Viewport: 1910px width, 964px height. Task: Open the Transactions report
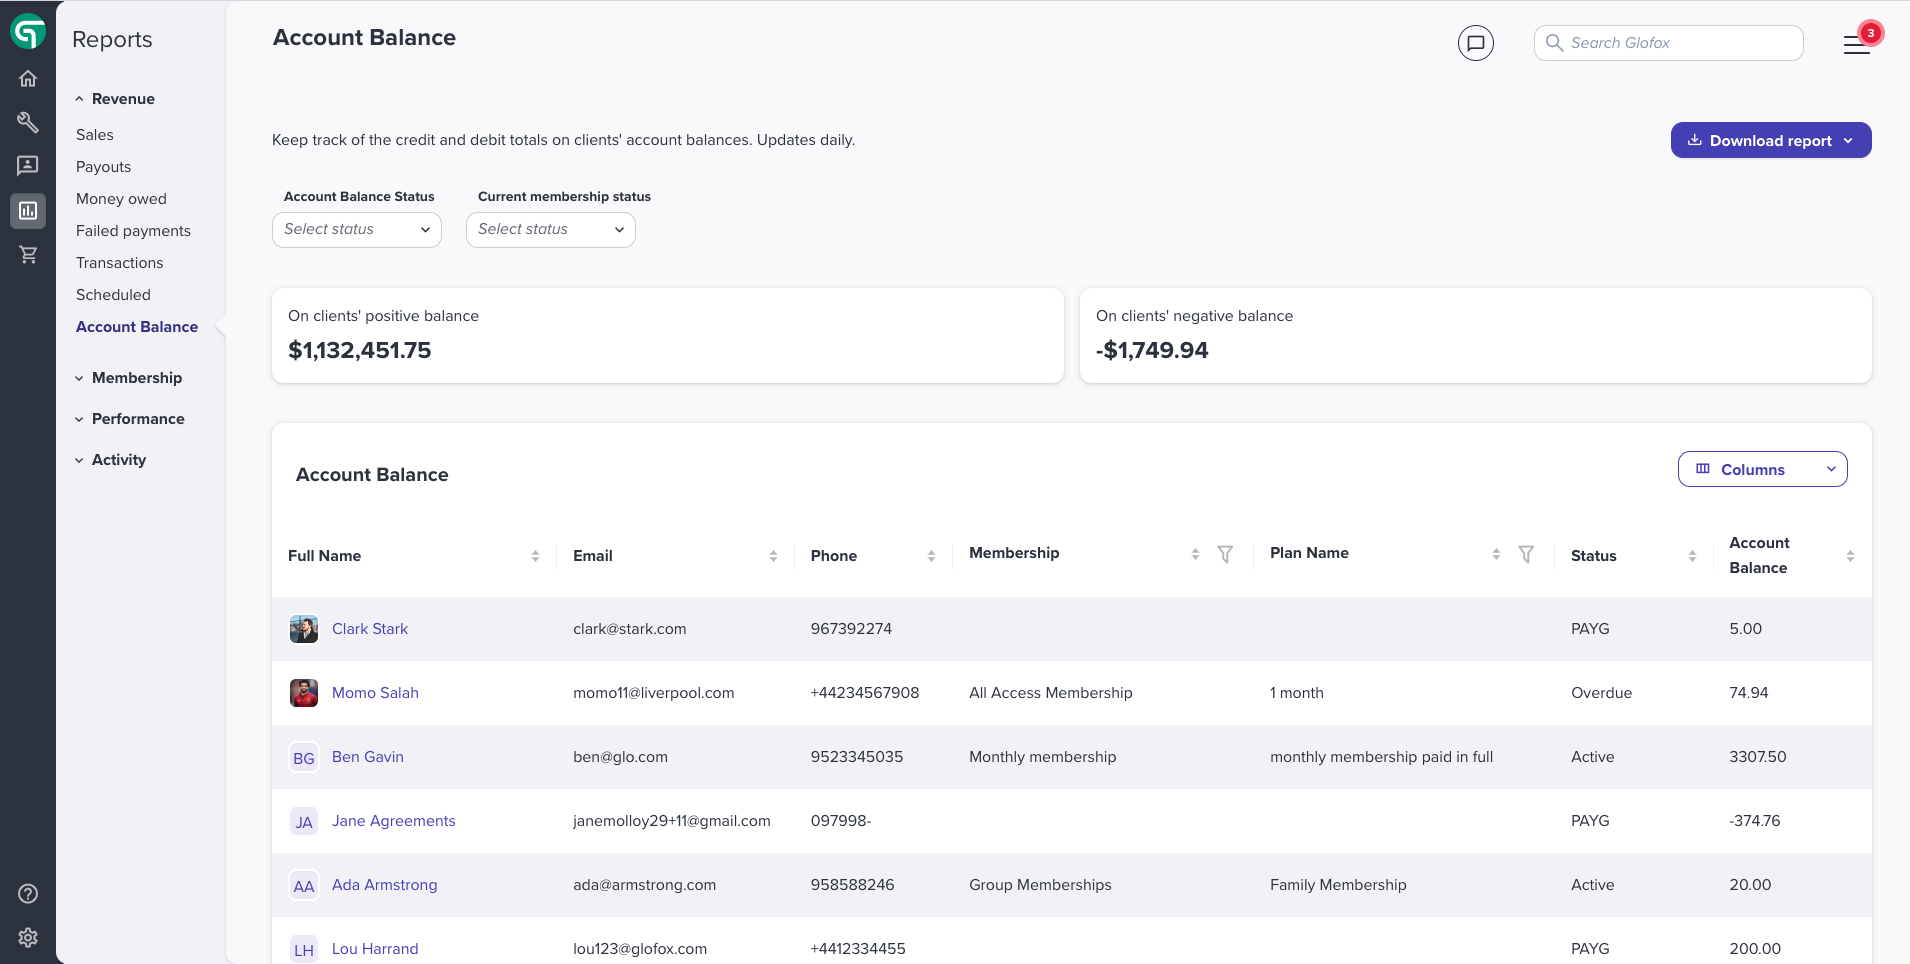(x=120, y=263)
